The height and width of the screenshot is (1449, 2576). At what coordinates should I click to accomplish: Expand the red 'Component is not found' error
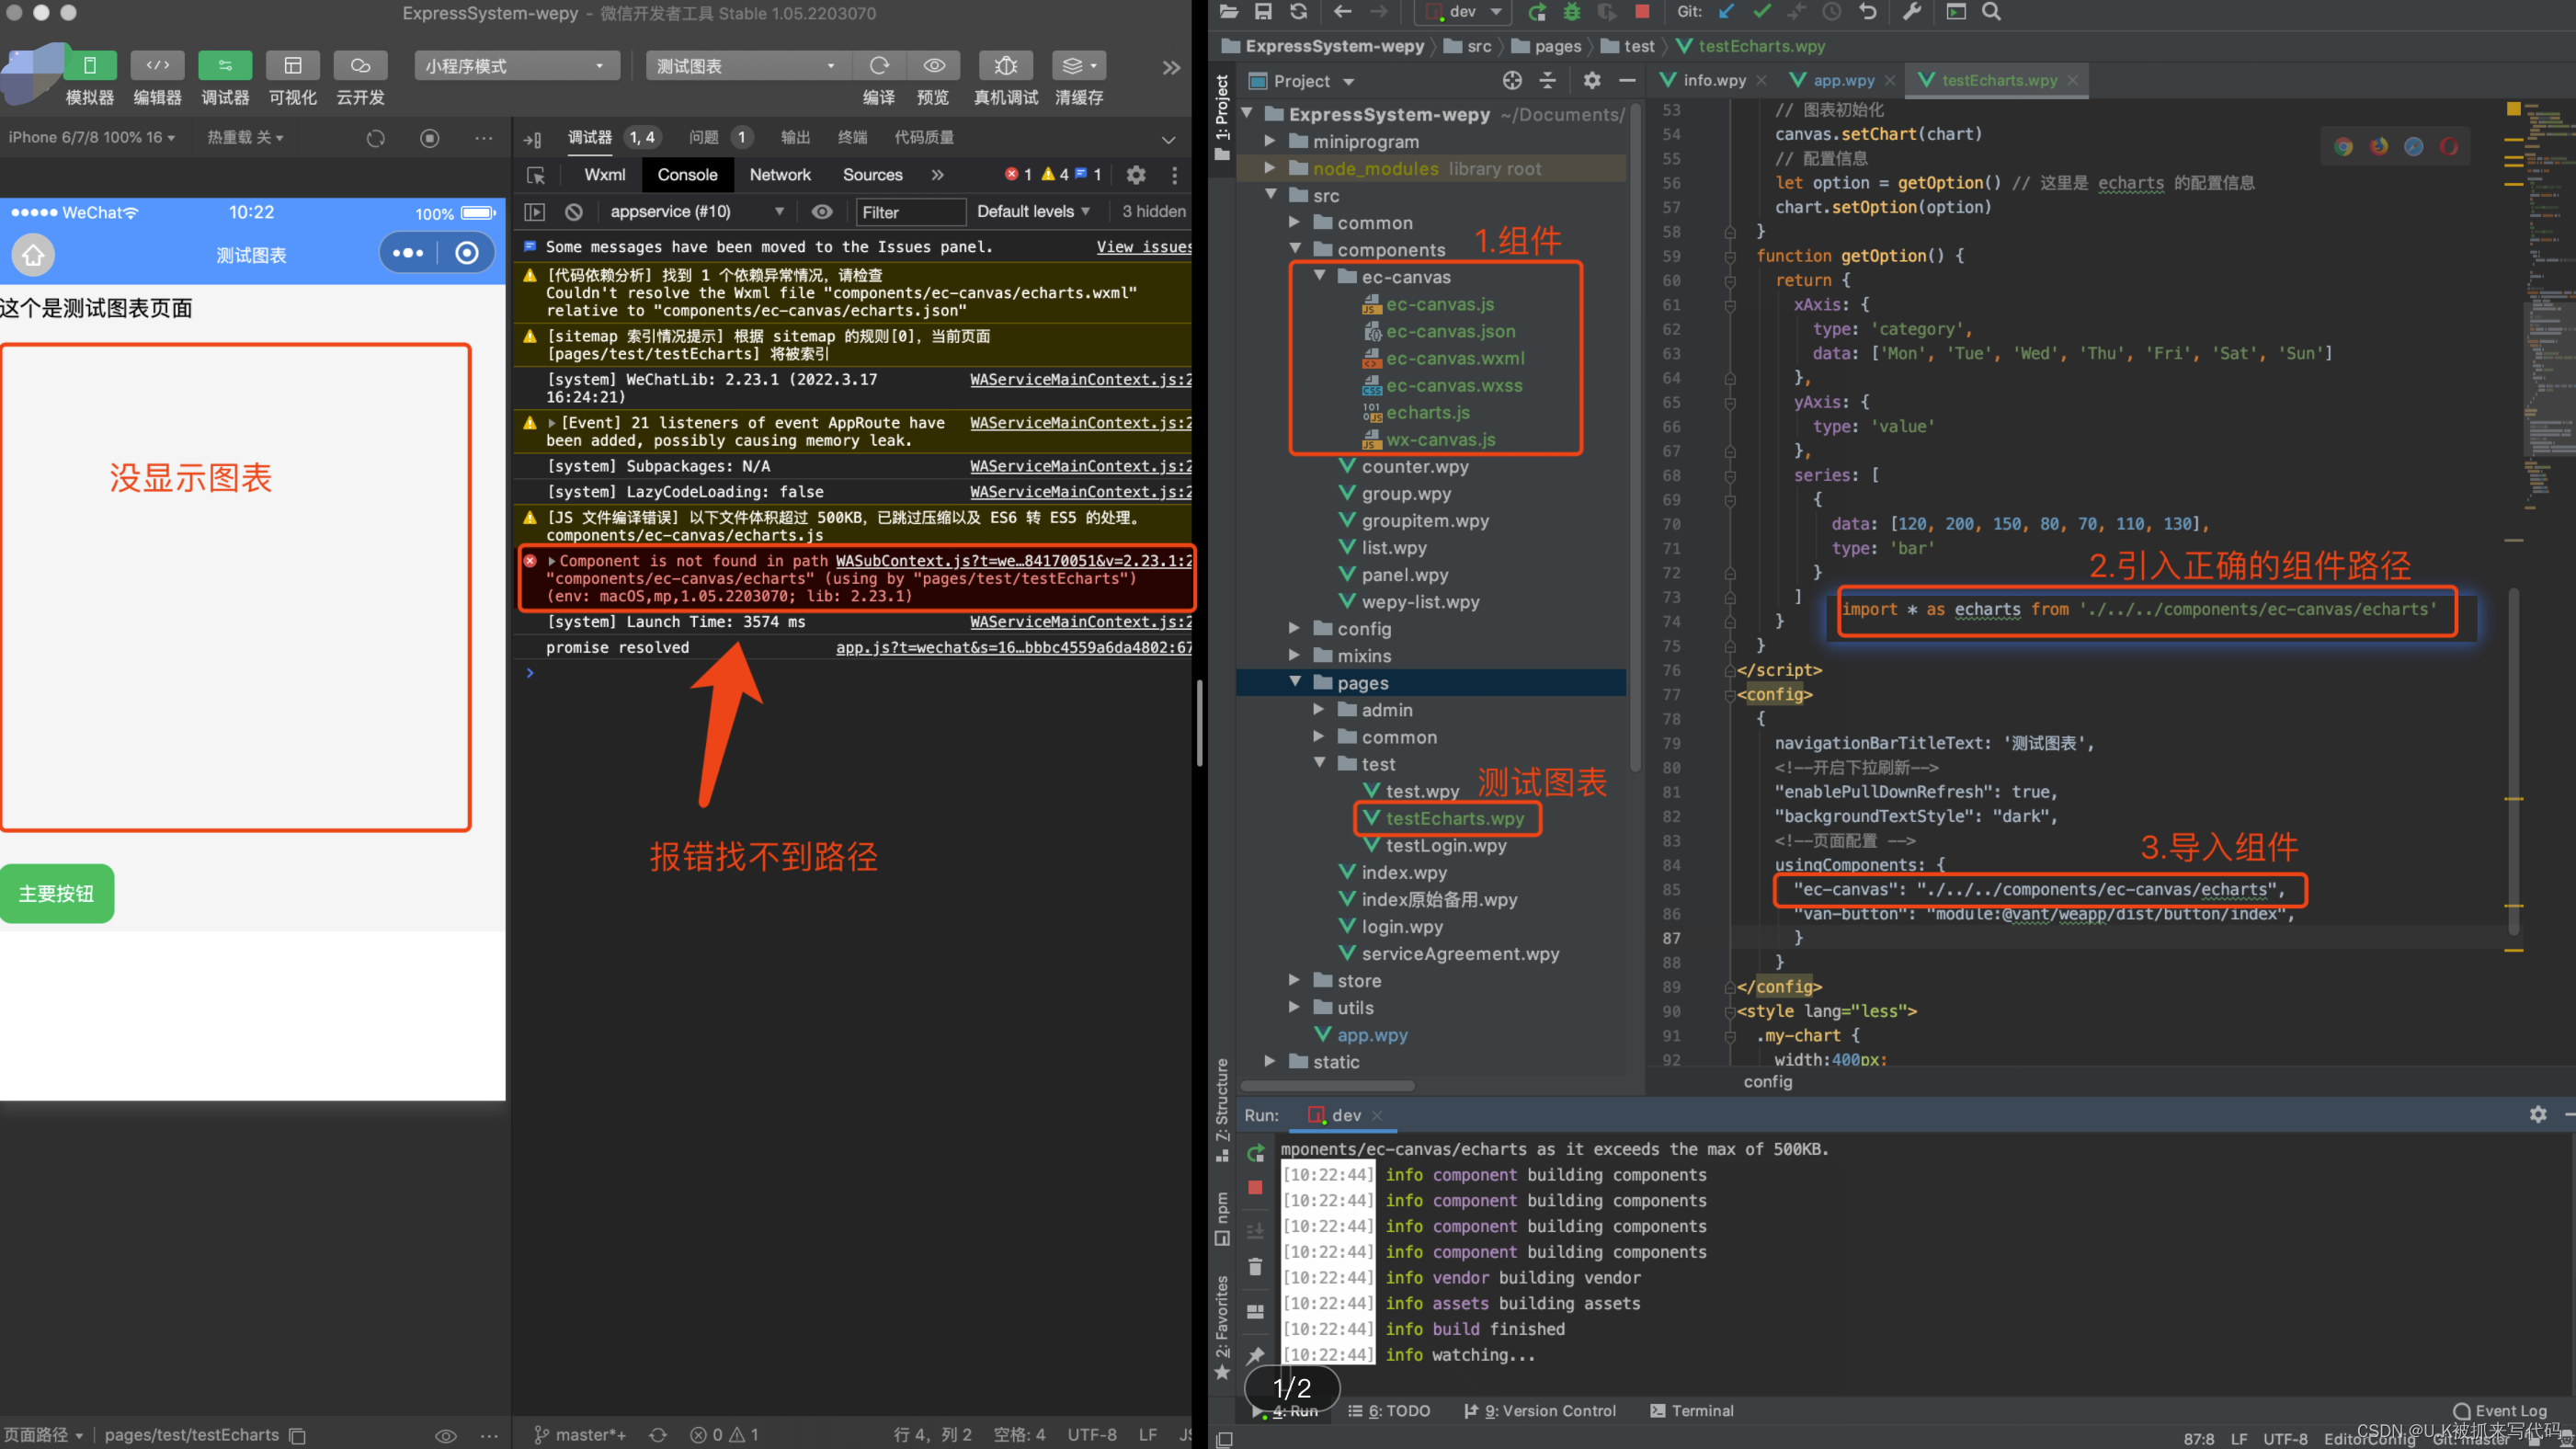click(551, 561)
